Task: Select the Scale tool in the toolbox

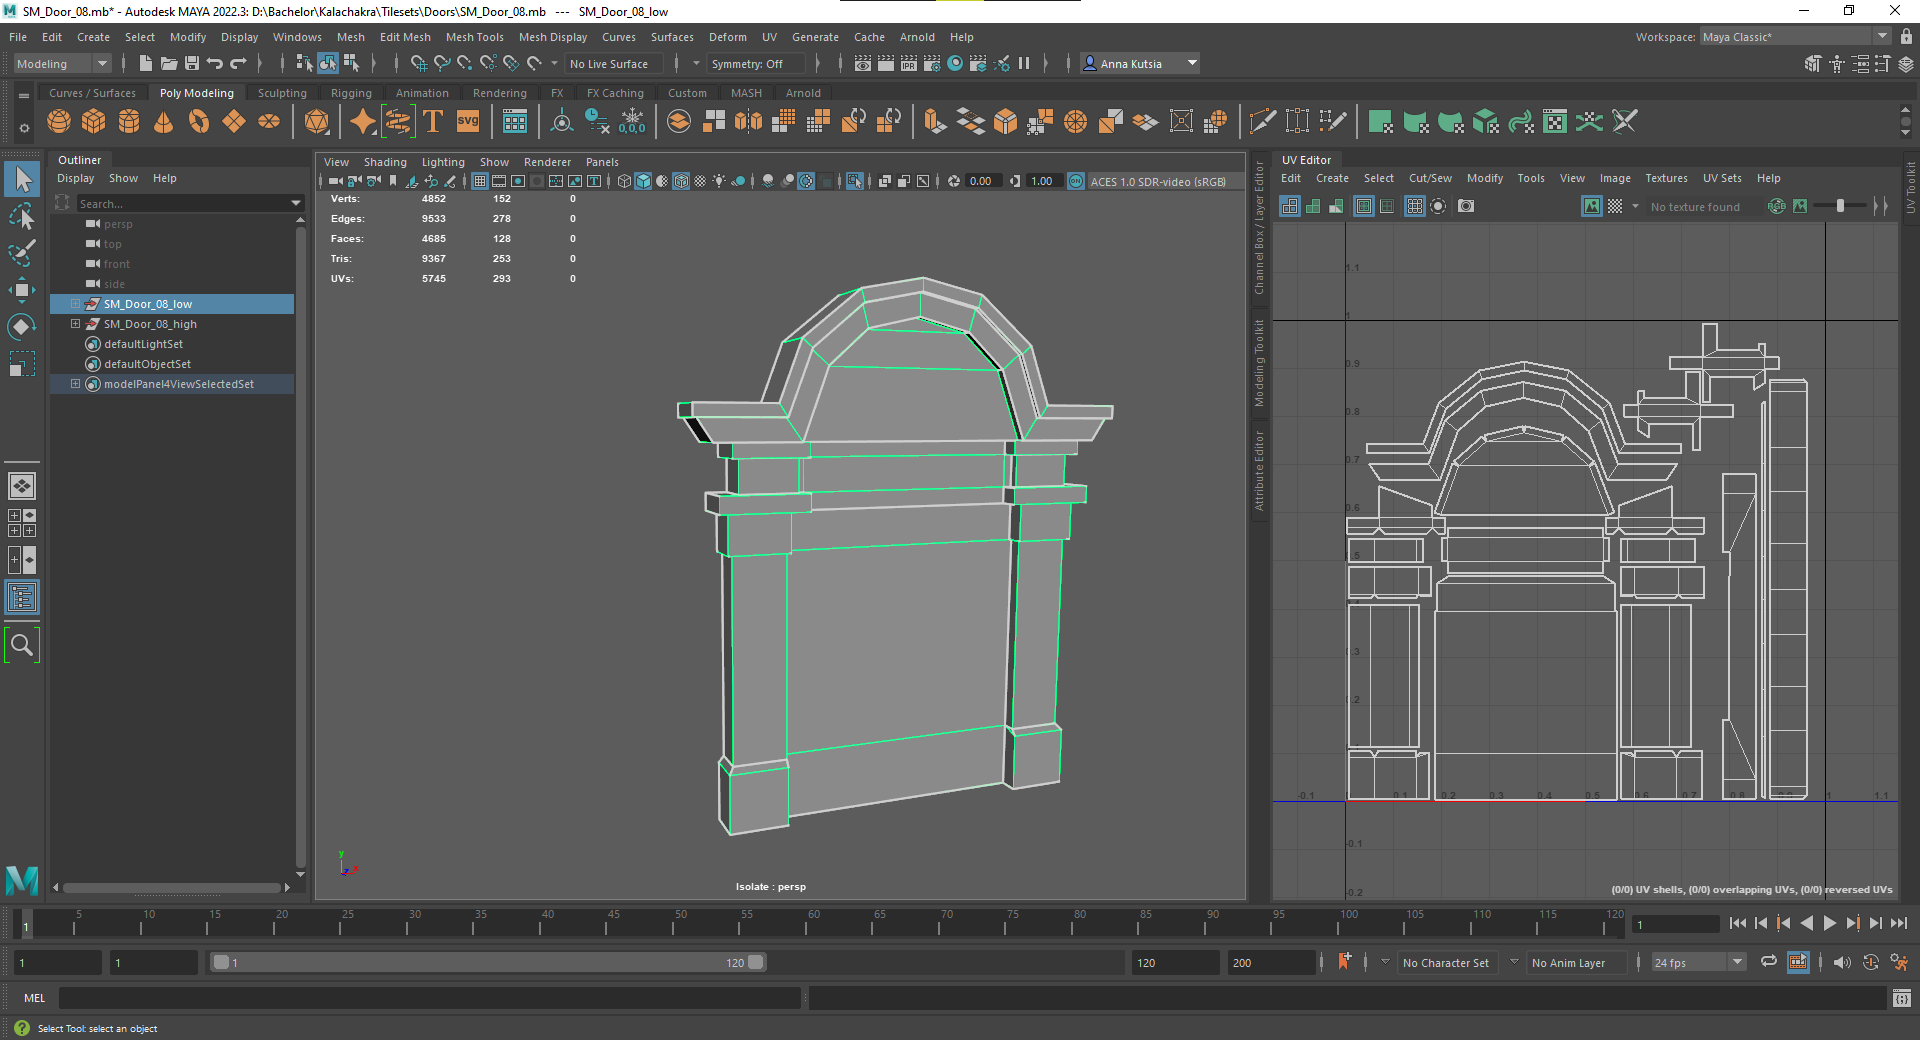Action: (x=22, y=364)
